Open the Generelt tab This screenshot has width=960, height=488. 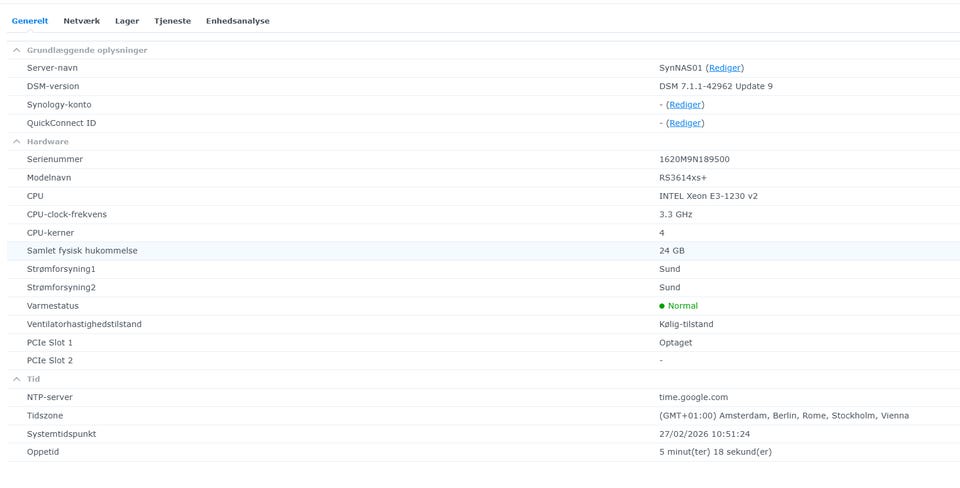point(30,21)
